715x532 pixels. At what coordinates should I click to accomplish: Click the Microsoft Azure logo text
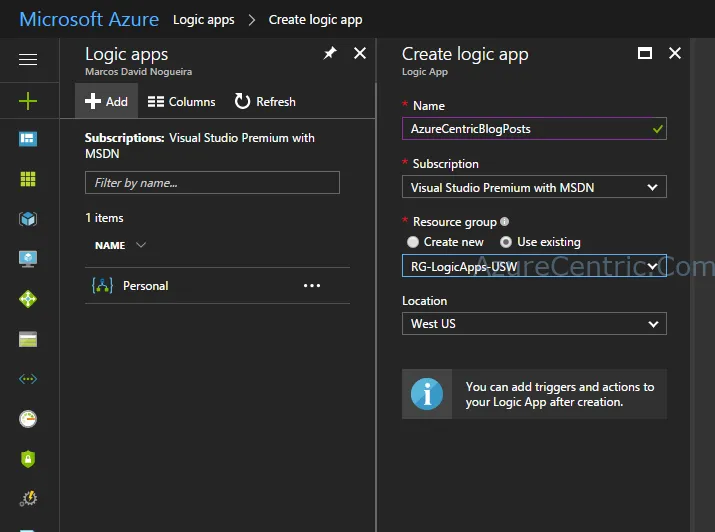[89, 20]
